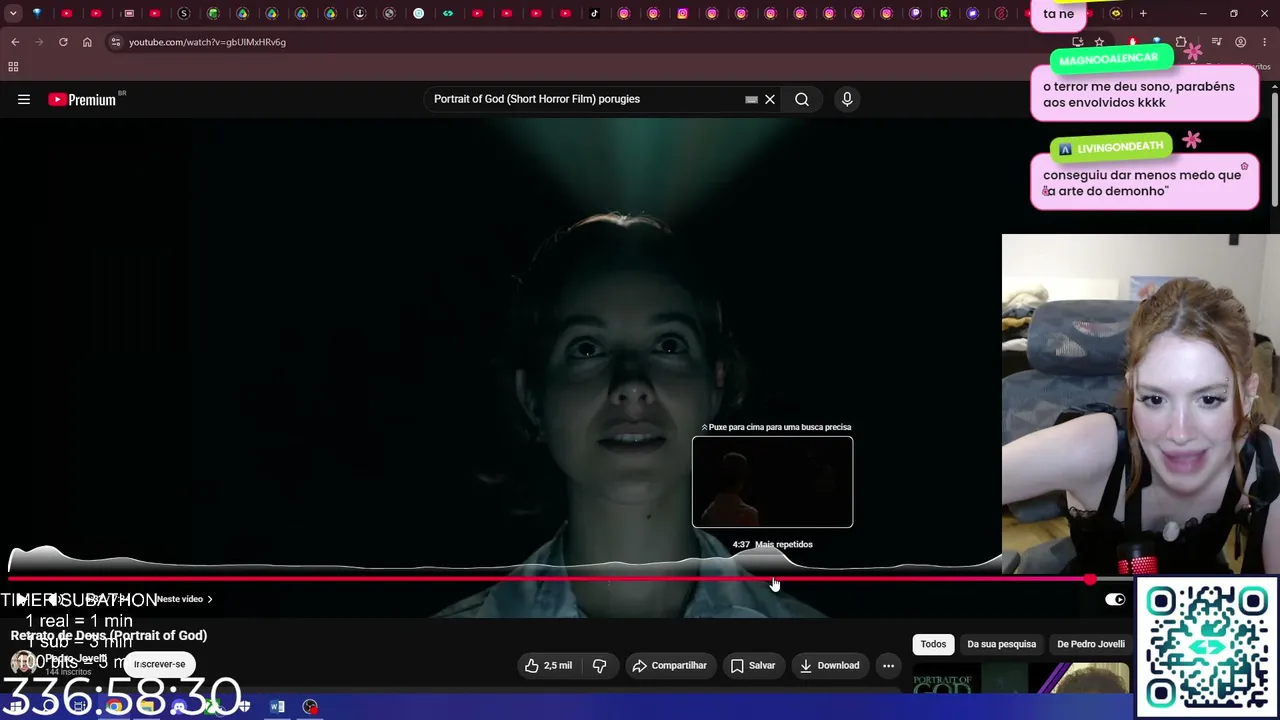Select the 'Da sua pesquisa' filter chip

pyautogui.click(x=1002, y=644)
